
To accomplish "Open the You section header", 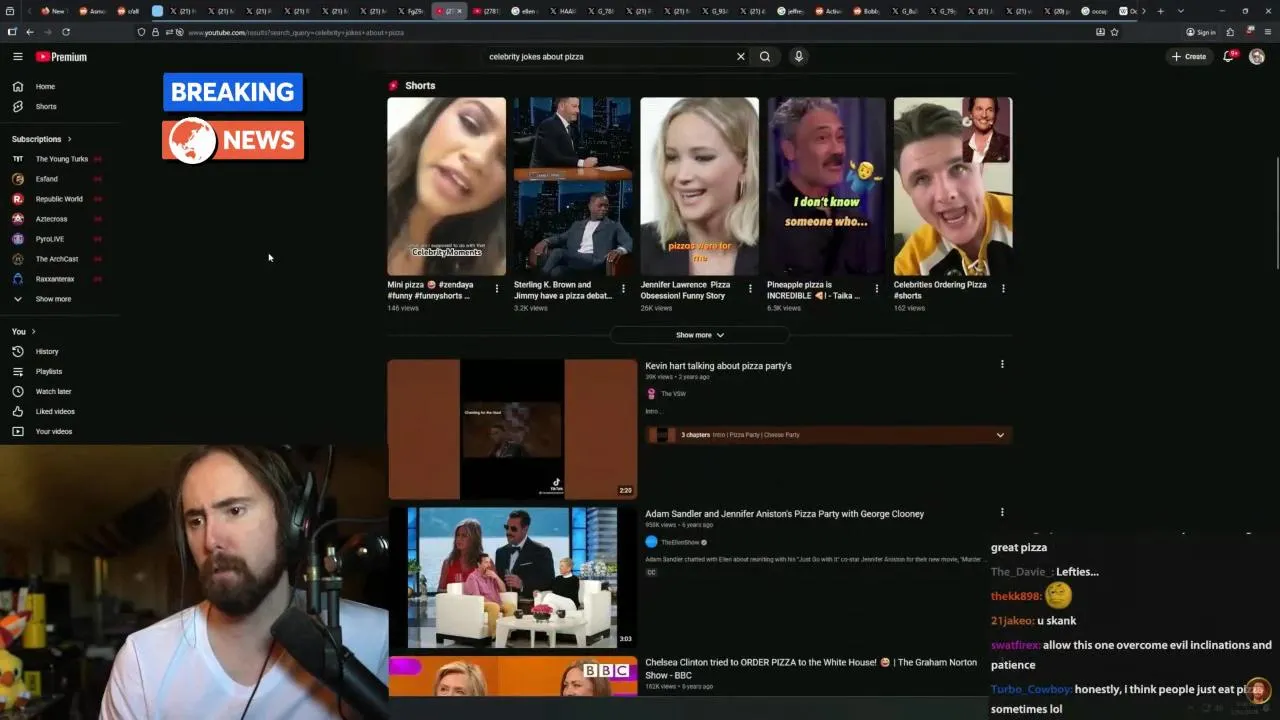I will pos(24,331).
